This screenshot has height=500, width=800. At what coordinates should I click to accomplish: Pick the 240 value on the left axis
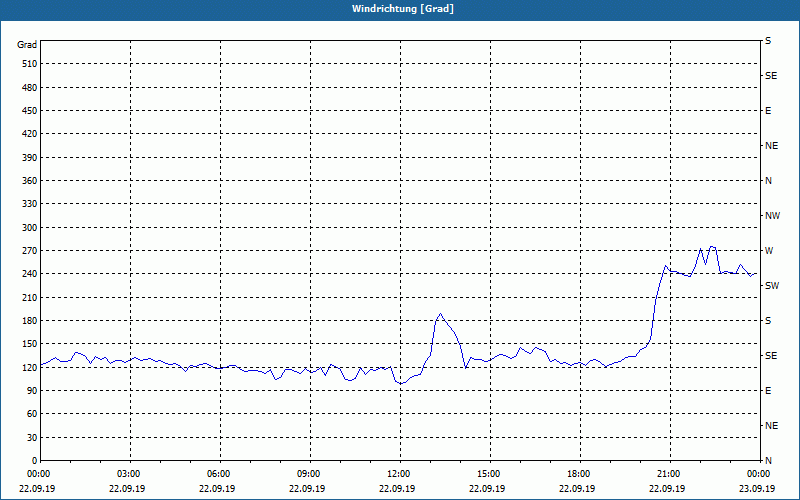point(29,274)
